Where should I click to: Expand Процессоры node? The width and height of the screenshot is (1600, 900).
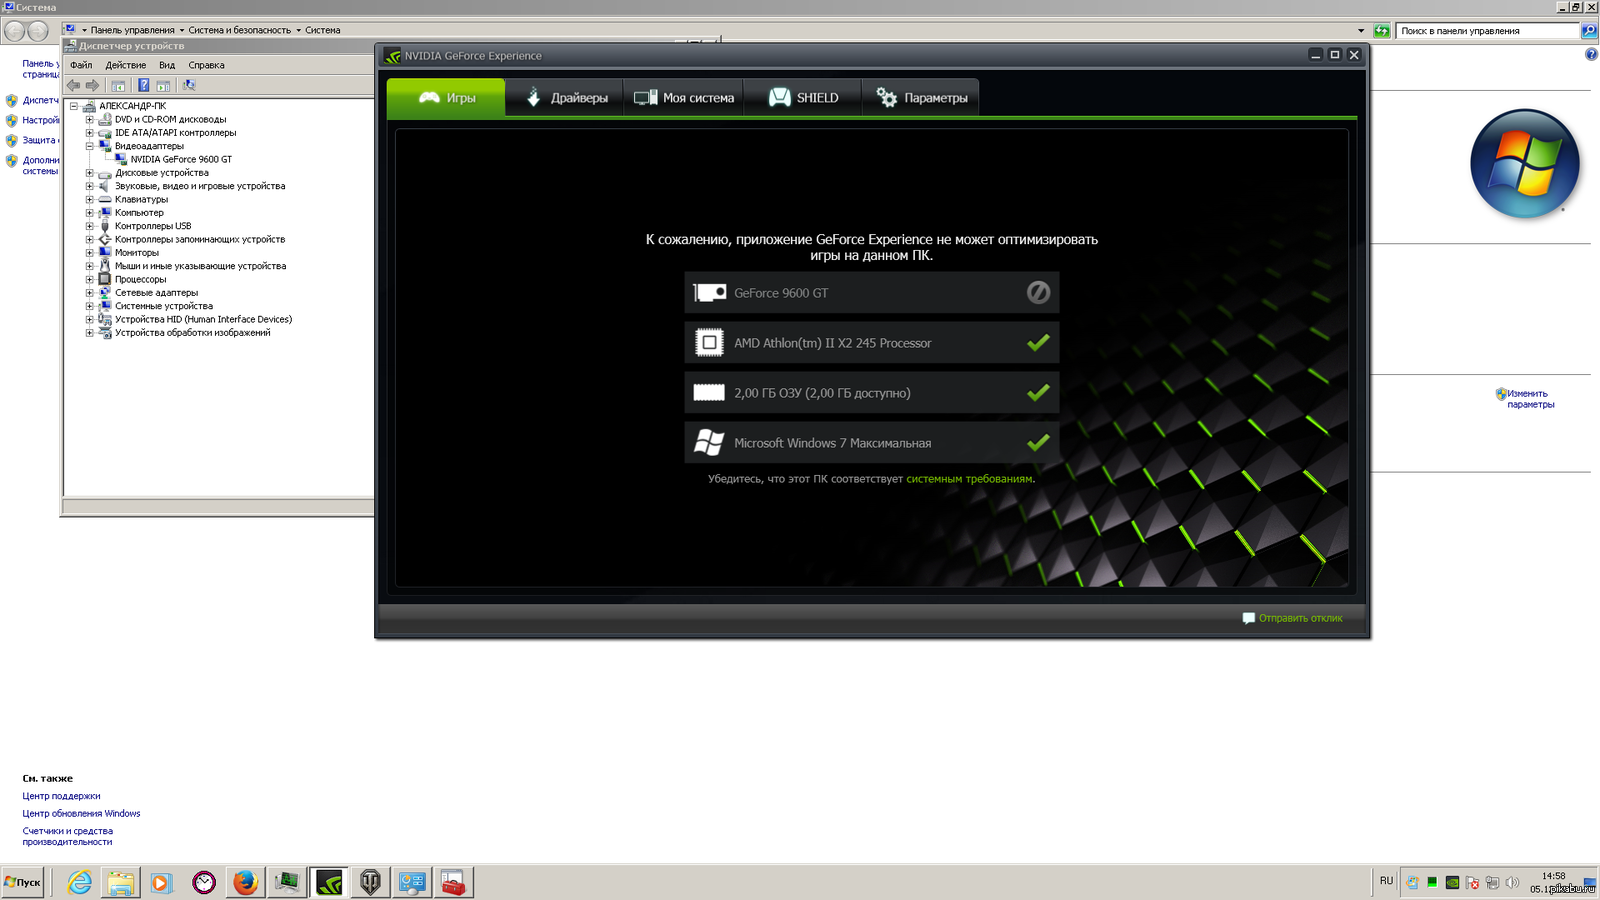(x=89, y=279)
